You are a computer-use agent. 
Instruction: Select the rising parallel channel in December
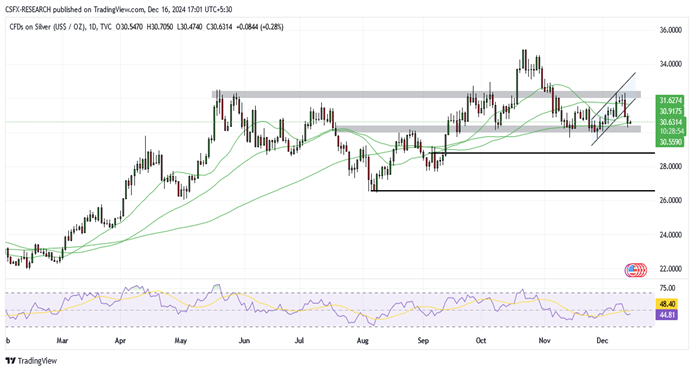click(614, 109)
